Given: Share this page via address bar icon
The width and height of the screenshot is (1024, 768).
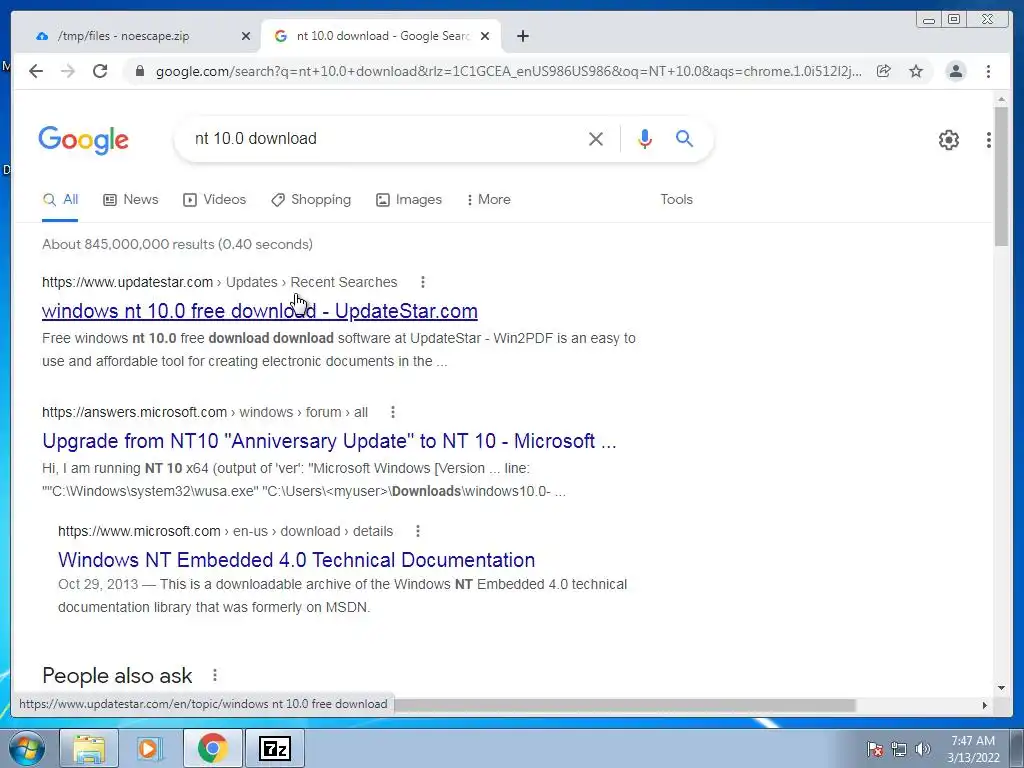Looking at the screenshot, I should [x=884, y=71].
